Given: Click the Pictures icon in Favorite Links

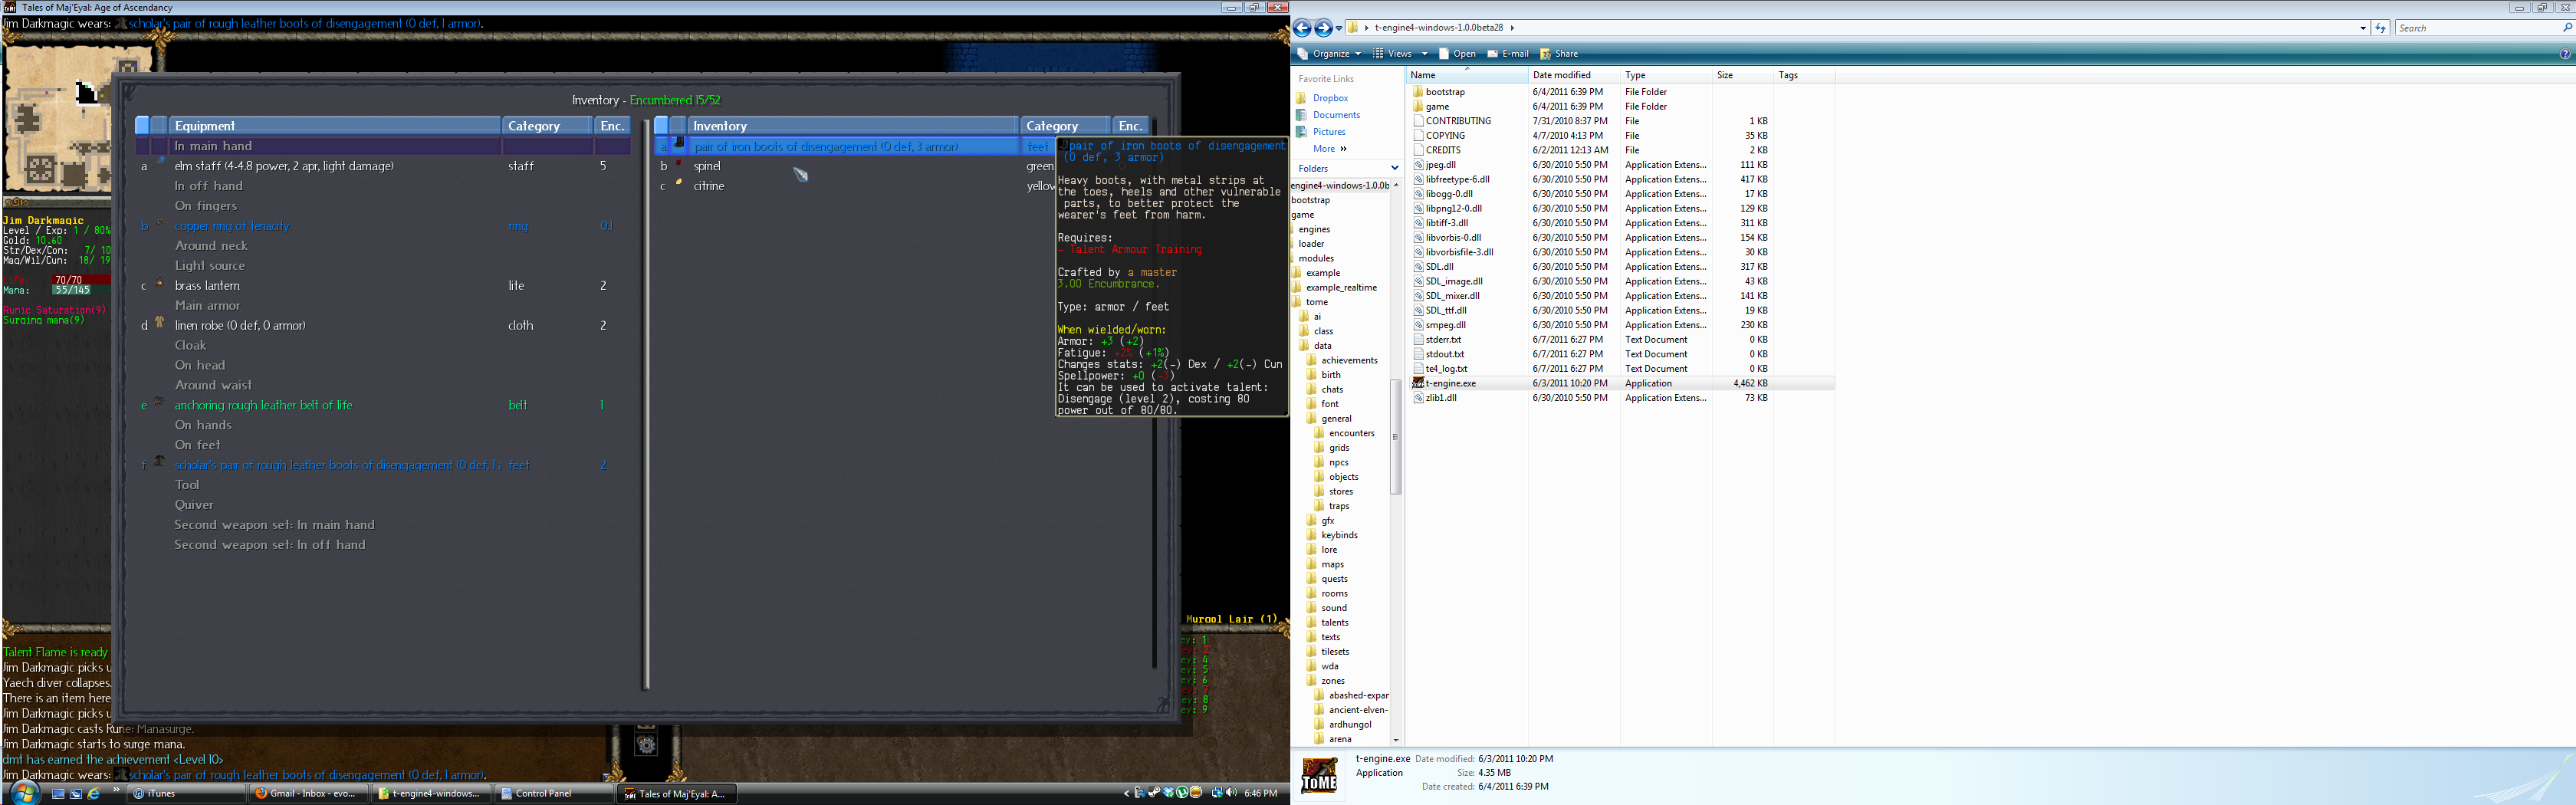Looking at the screenshot, I should tap(1301, 132).
